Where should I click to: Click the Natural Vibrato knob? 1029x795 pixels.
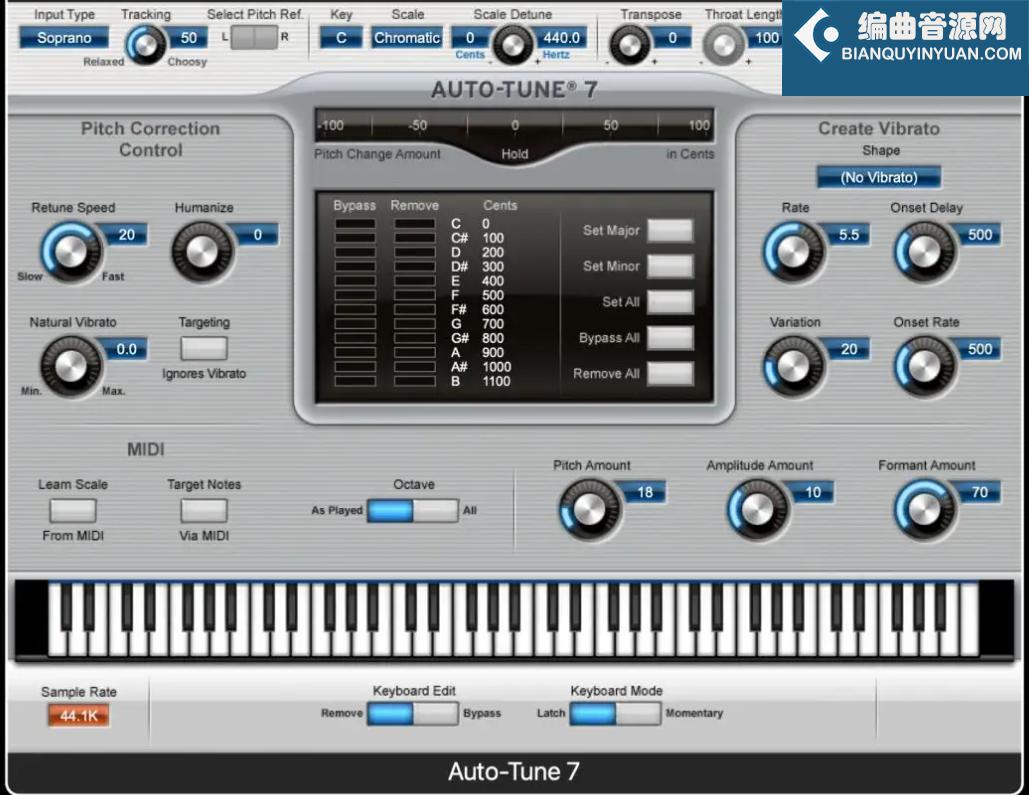pos(71,366)
